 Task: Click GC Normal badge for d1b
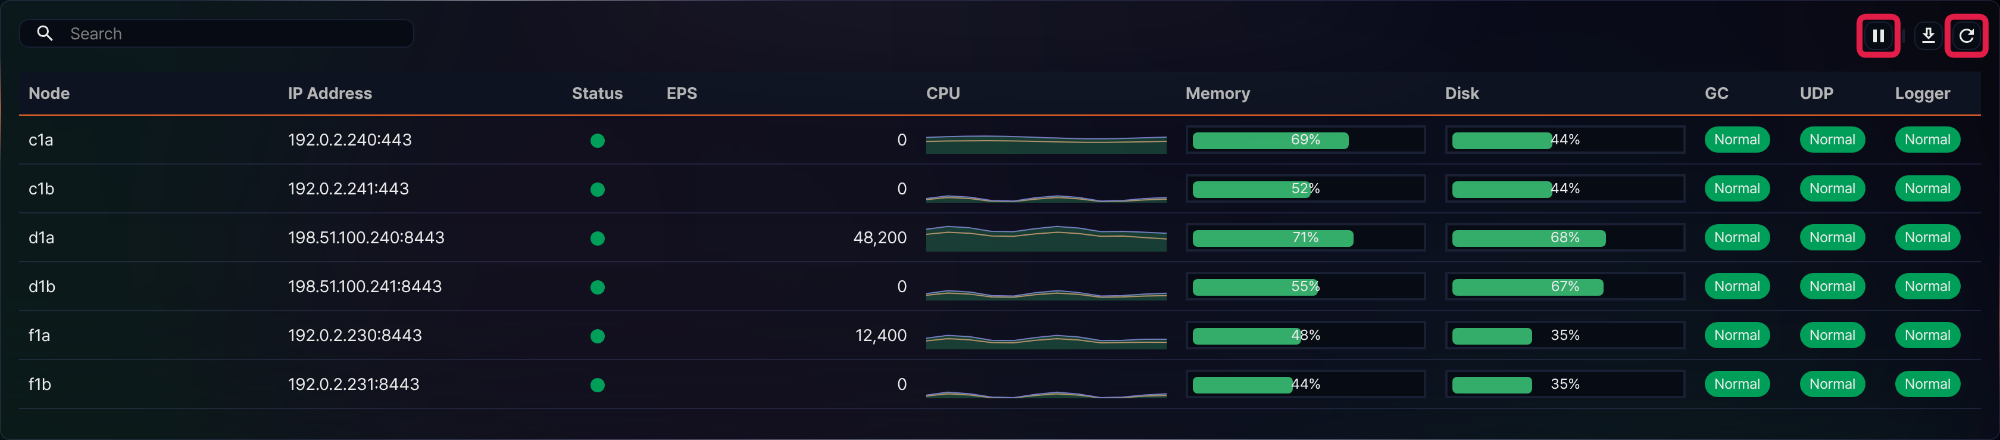click(x=1737, y=287)
